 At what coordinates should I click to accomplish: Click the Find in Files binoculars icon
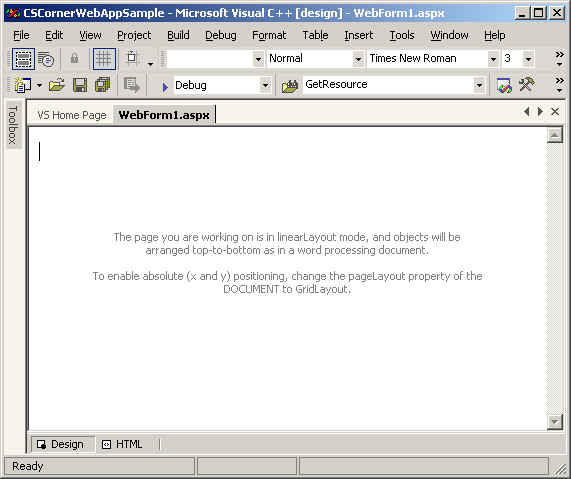click(x=290, y=86)
